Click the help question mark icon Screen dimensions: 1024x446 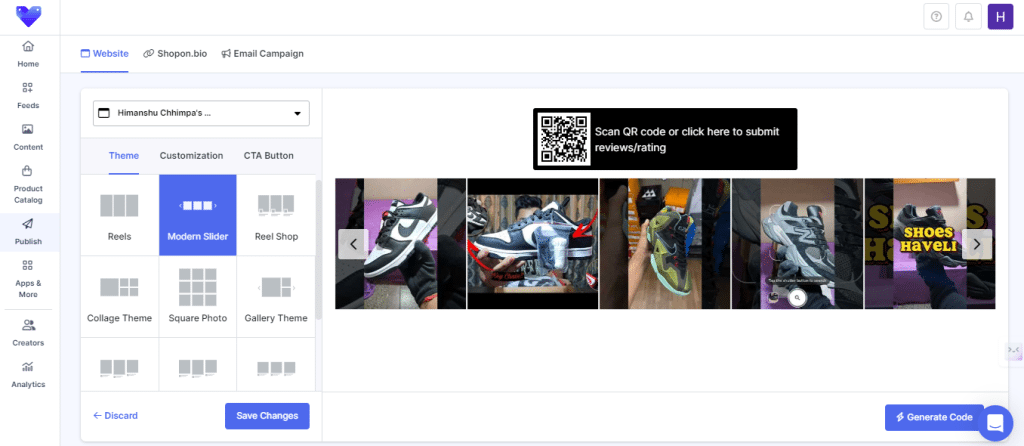pyautogui.click(x=936, y=17)
